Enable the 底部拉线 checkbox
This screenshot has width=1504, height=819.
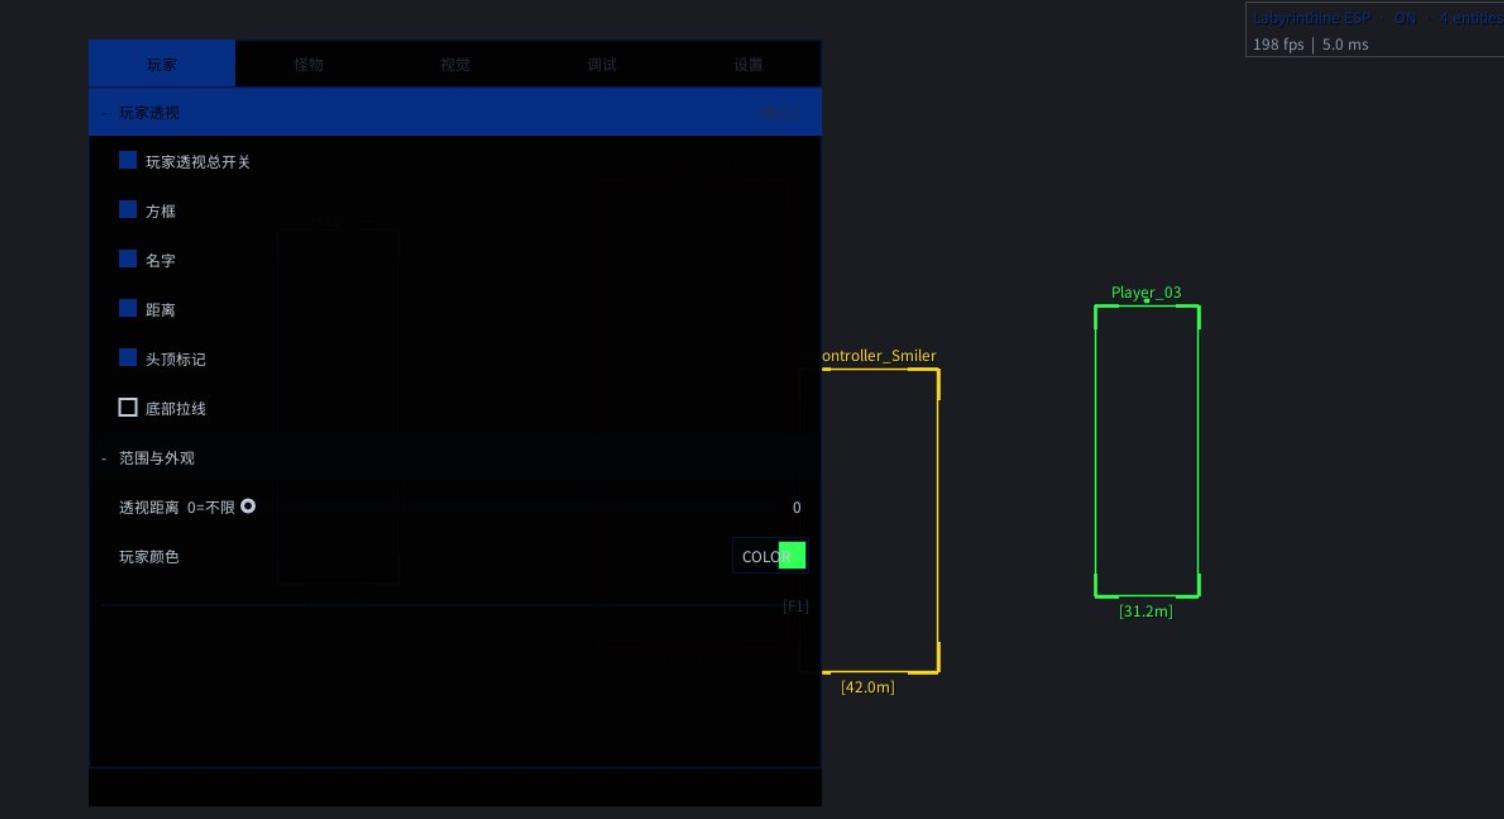[128, 407]
